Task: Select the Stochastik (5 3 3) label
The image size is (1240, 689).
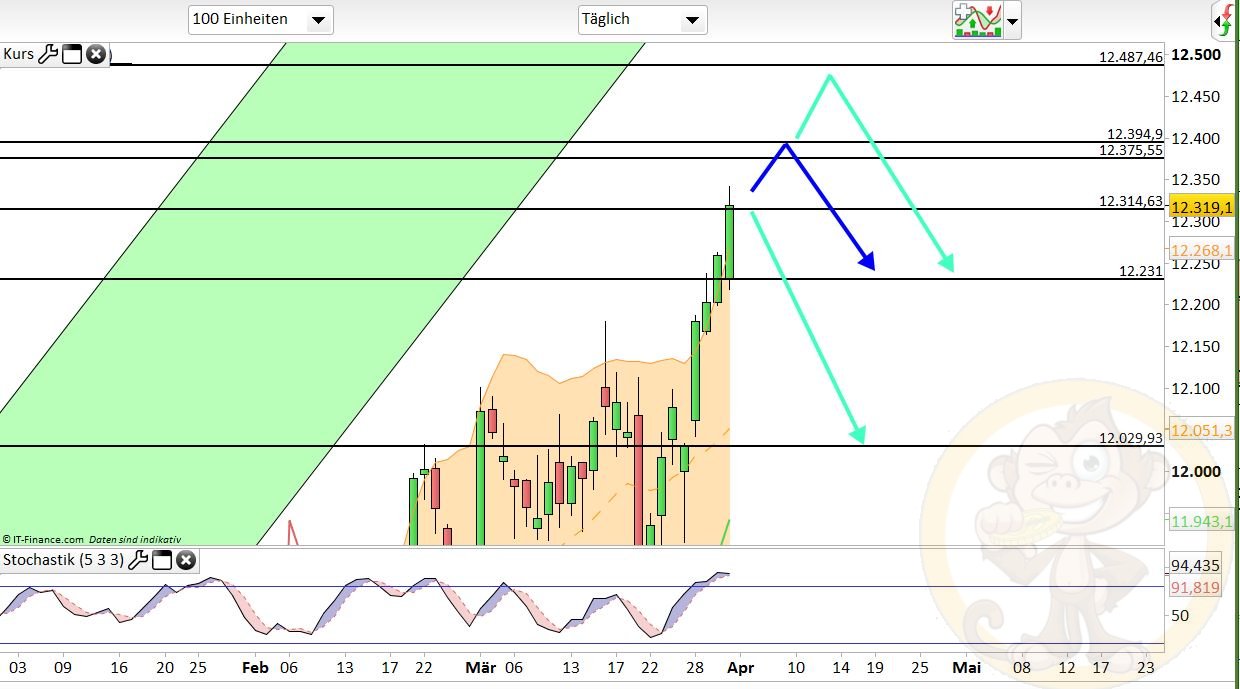Action: click(65, 560)
